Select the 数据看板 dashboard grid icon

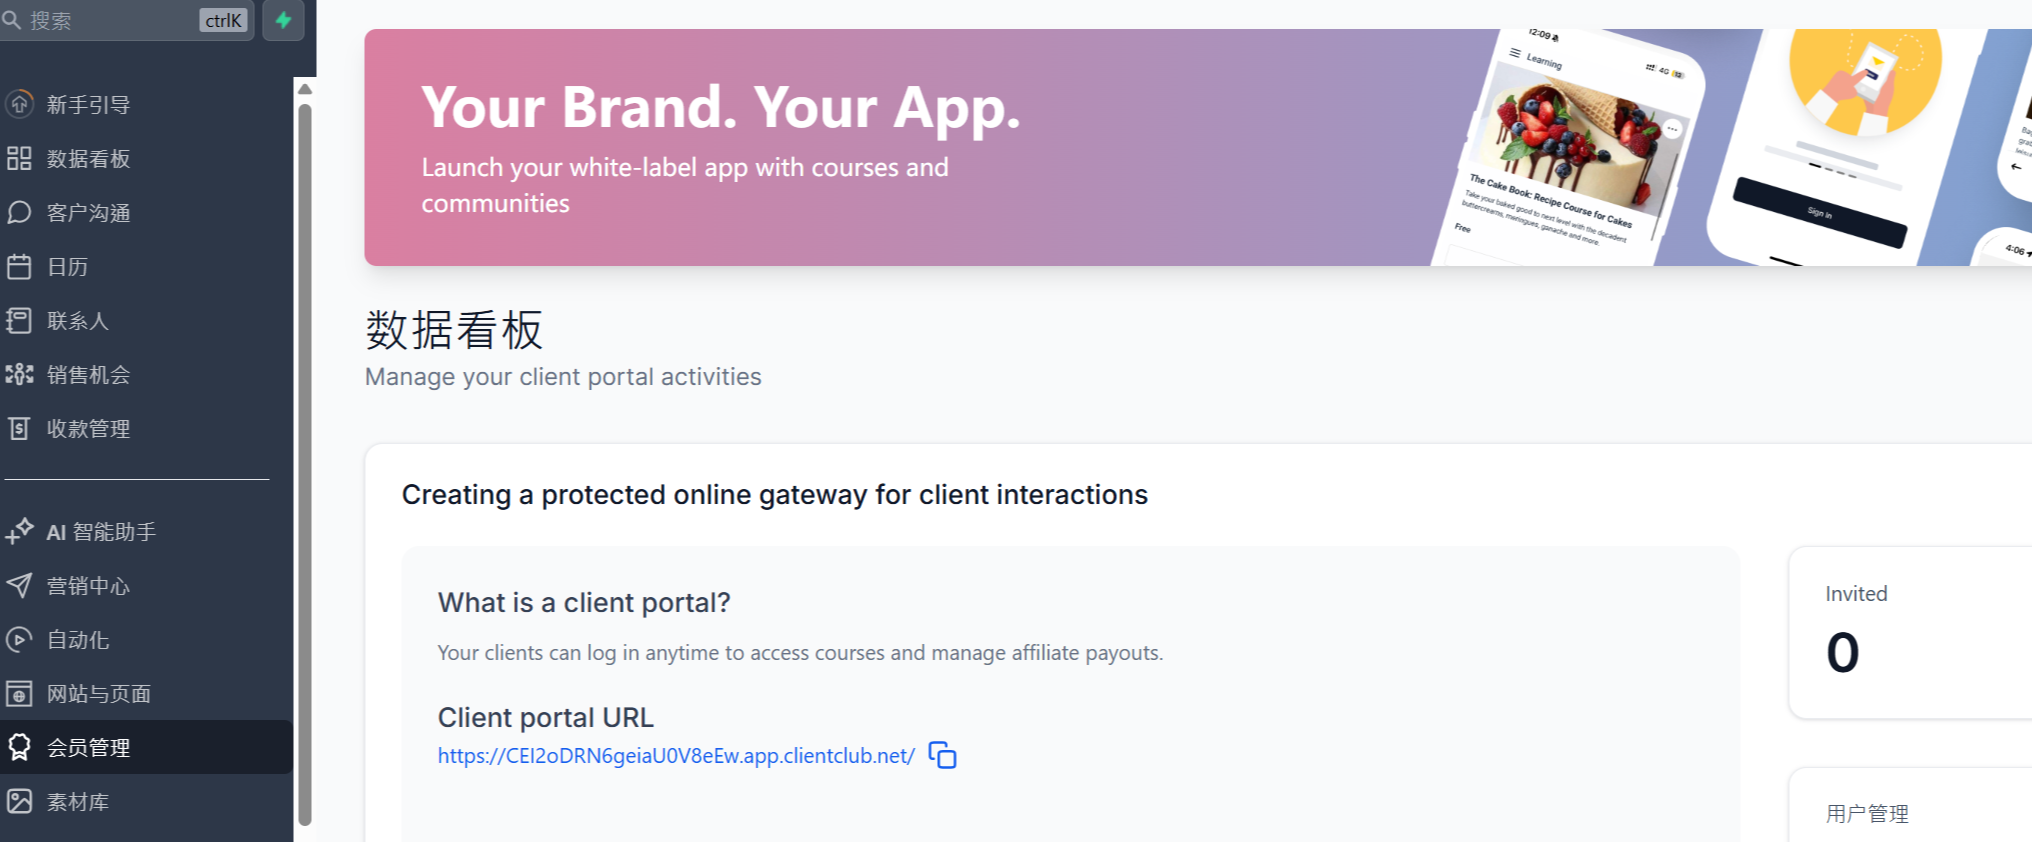tap(19, 158)
